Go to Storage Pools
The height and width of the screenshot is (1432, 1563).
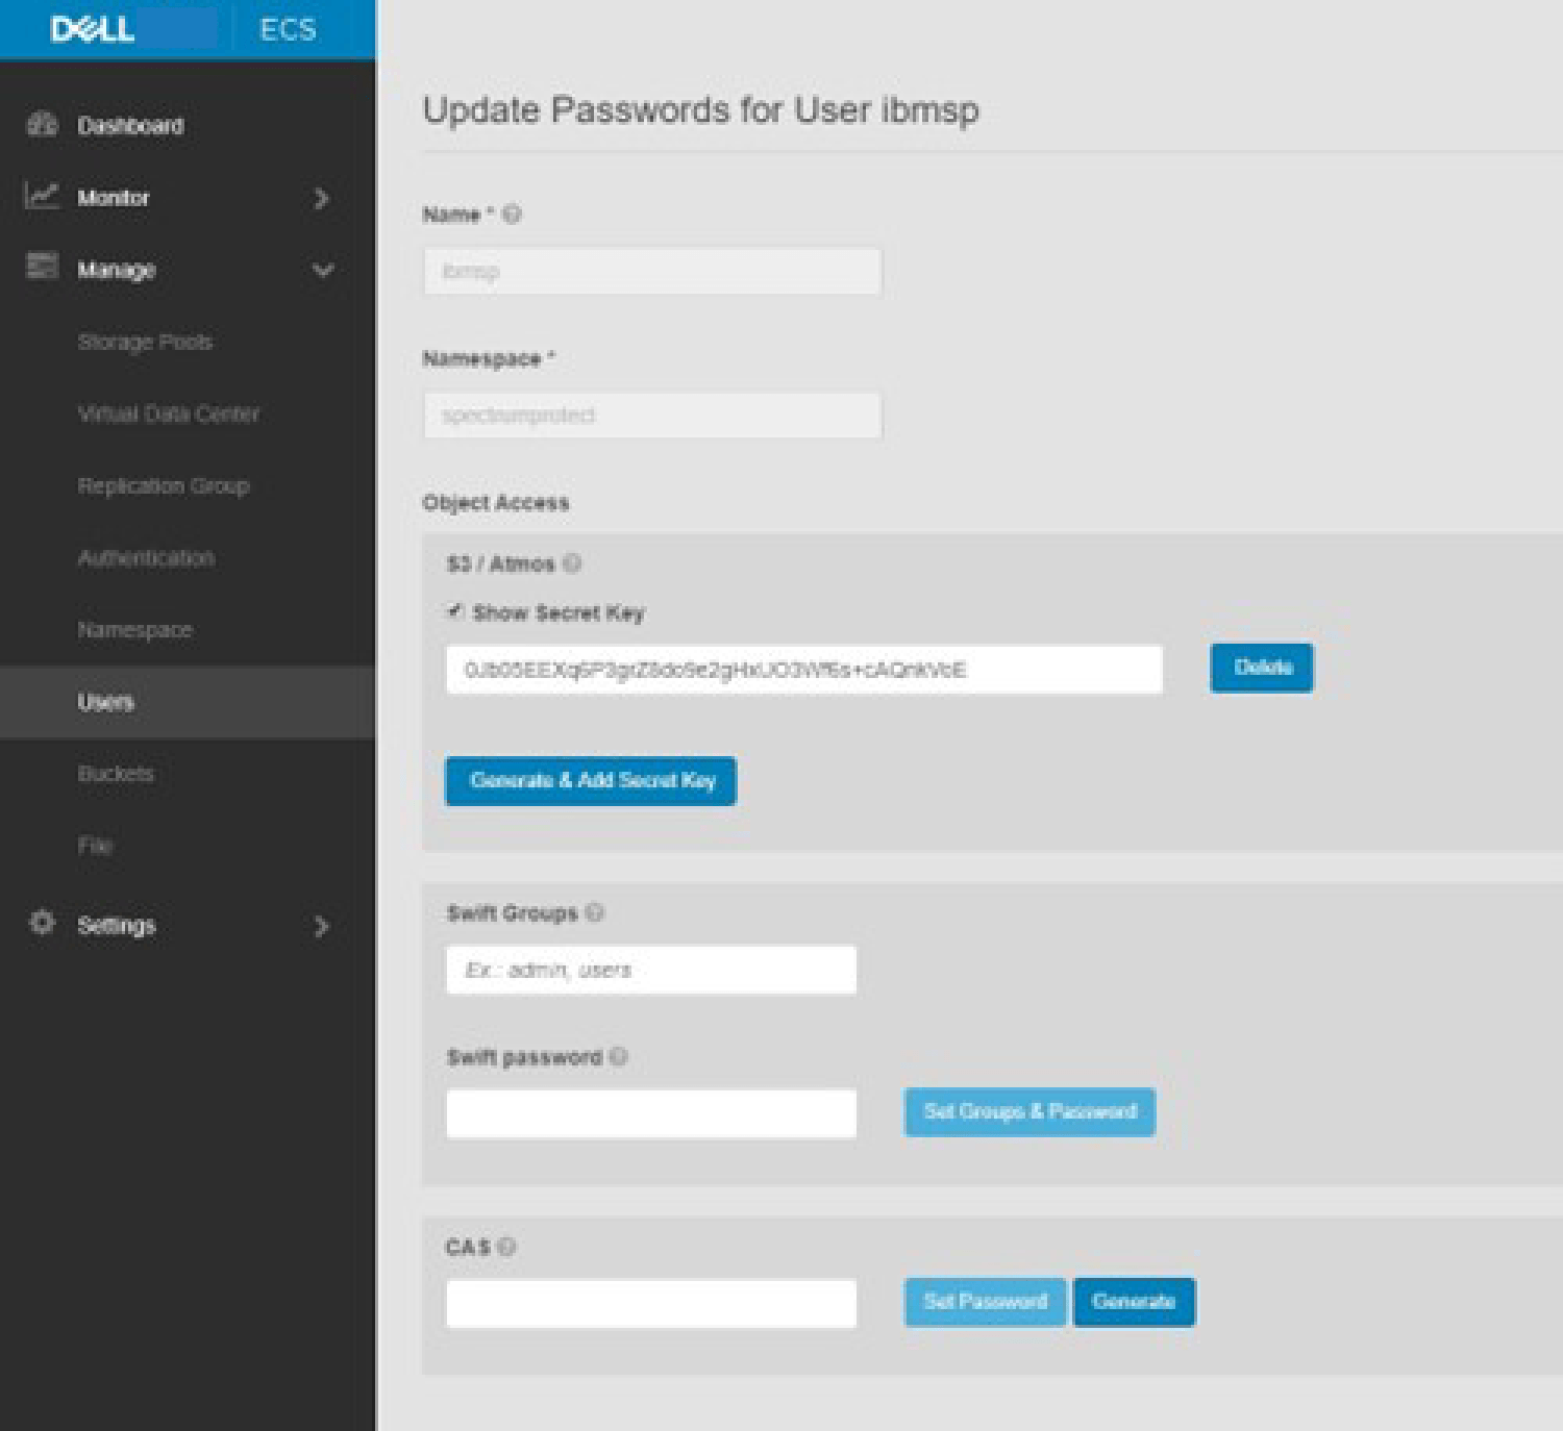145,342
